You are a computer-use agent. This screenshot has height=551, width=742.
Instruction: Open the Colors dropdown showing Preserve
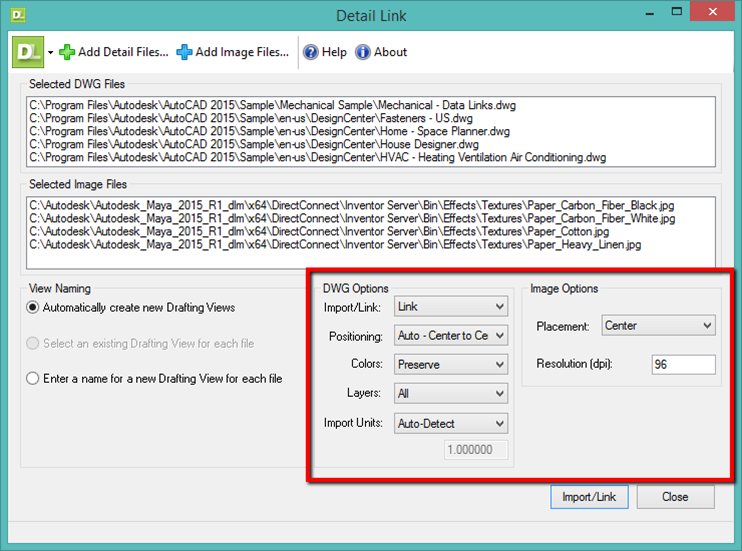coord(450,364)
